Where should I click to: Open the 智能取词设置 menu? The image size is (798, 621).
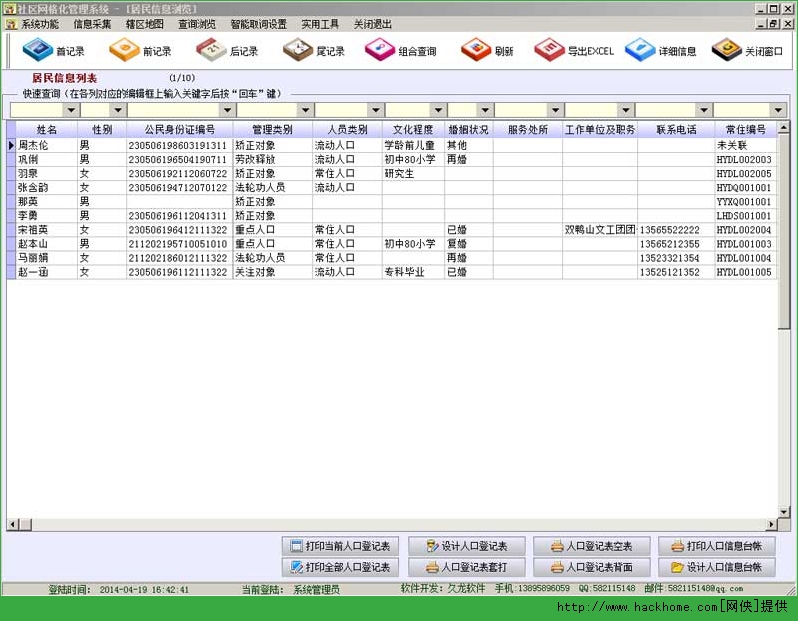258,23
